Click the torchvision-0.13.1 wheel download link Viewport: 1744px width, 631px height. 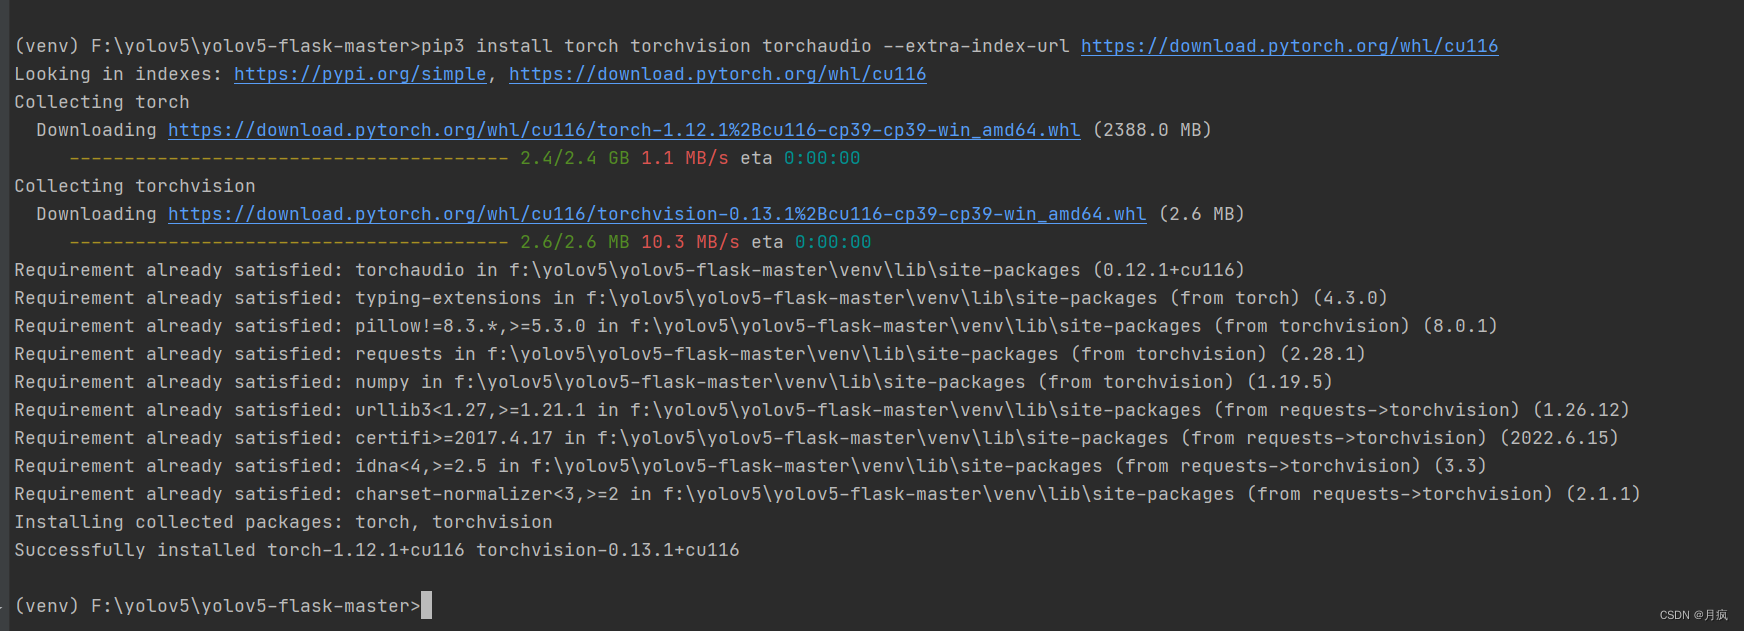coord(657,214)
